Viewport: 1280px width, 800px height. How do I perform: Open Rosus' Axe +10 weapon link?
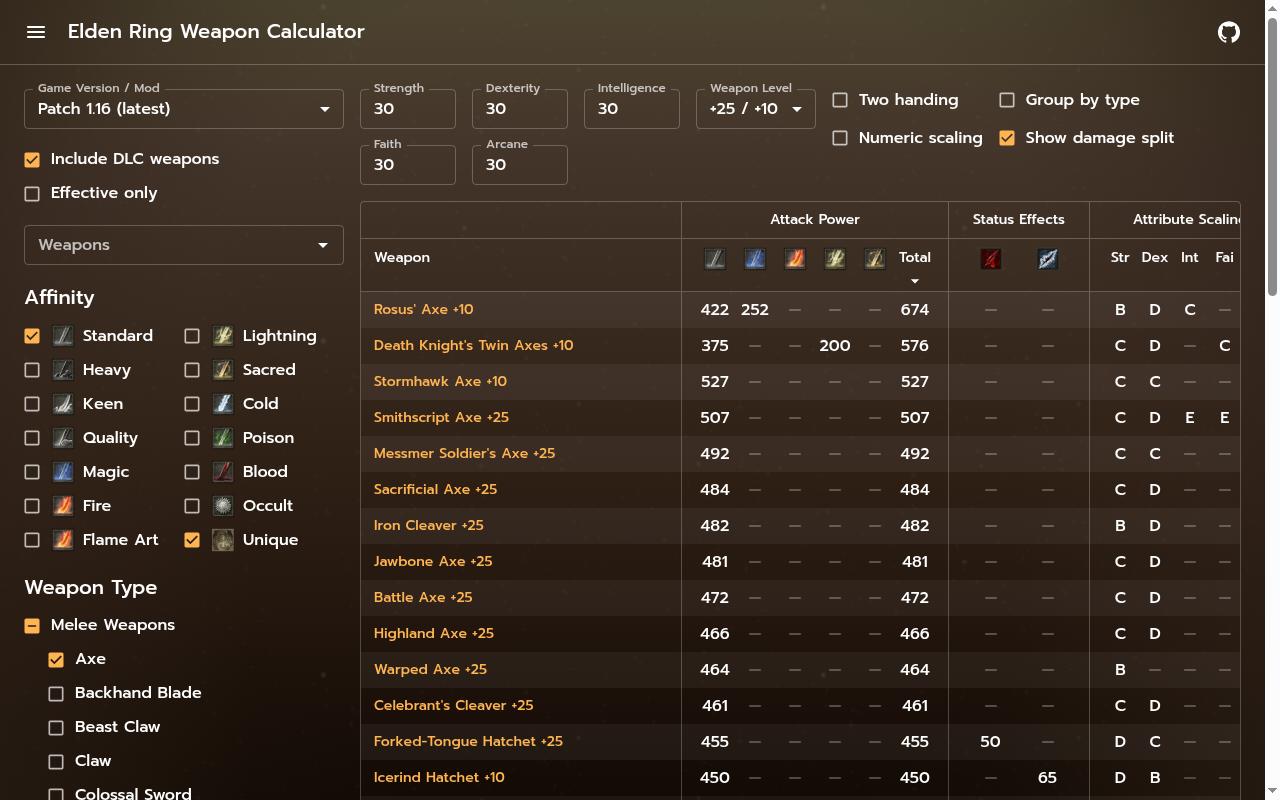(x=424, y=309)
